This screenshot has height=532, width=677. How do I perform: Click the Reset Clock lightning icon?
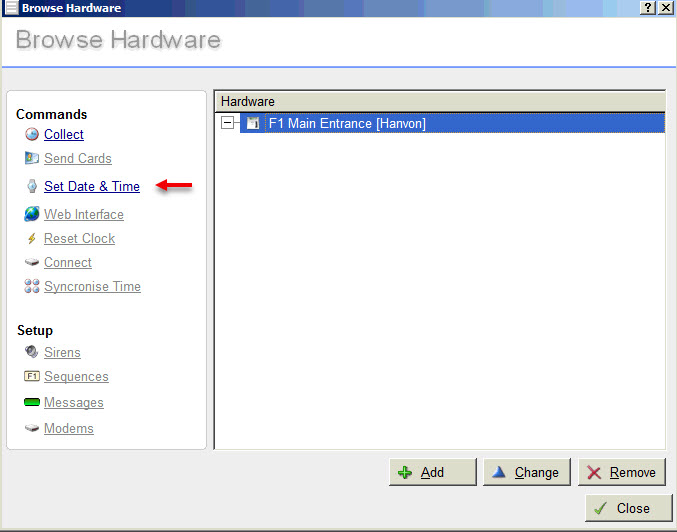[32, 238]
